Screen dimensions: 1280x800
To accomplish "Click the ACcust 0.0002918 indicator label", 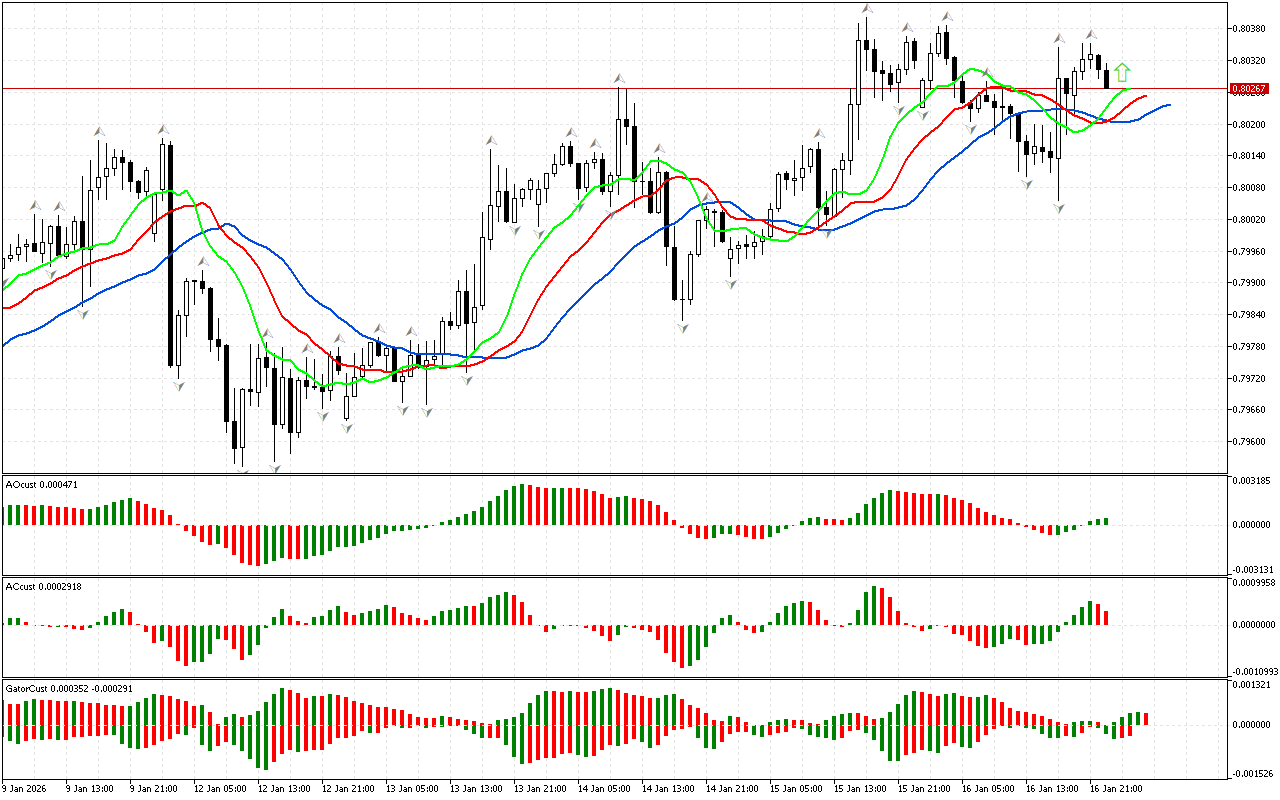I will click(x=43, y=586).
